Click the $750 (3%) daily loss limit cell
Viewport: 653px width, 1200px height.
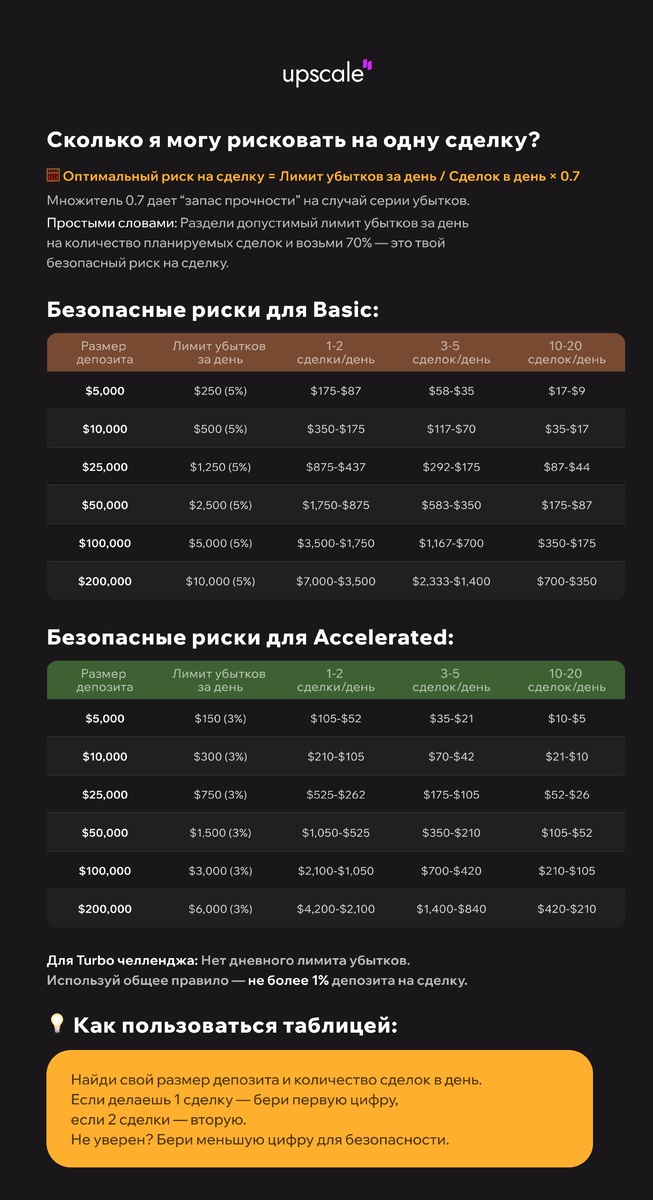tap(220, 795)
